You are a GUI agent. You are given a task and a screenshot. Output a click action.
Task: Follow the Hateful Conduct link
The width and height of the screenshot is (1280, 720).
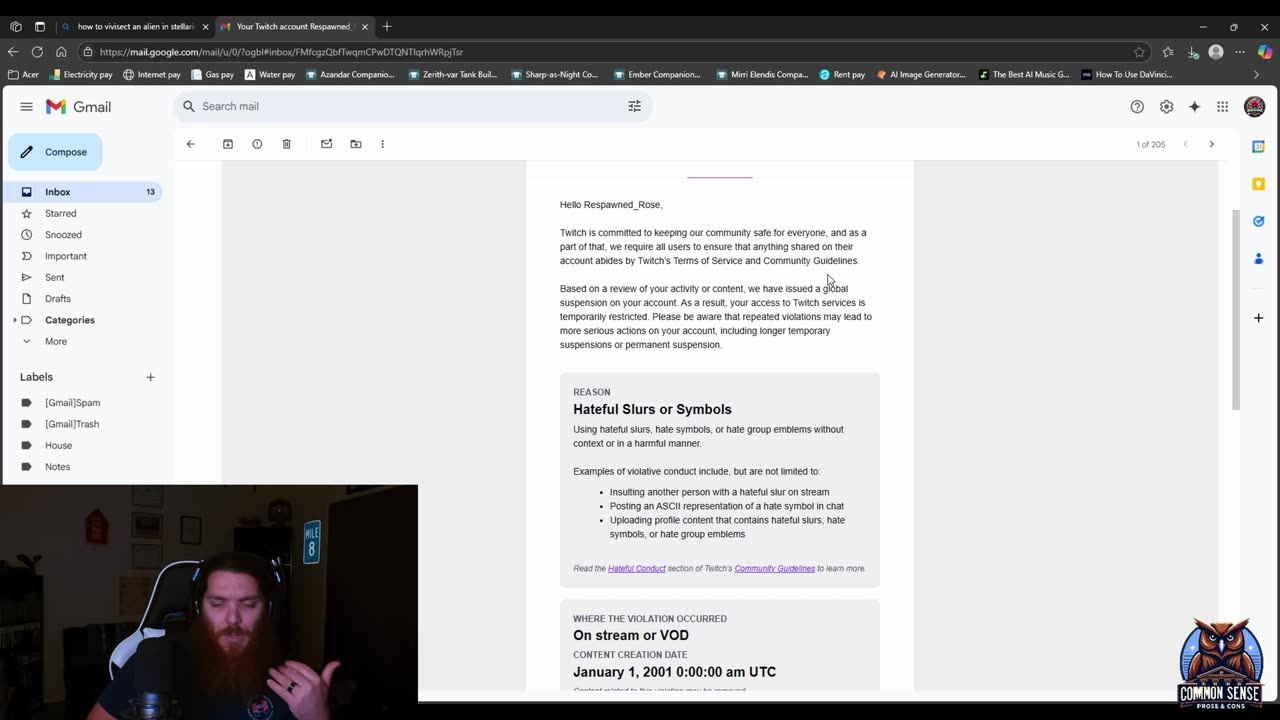point(636,568)
